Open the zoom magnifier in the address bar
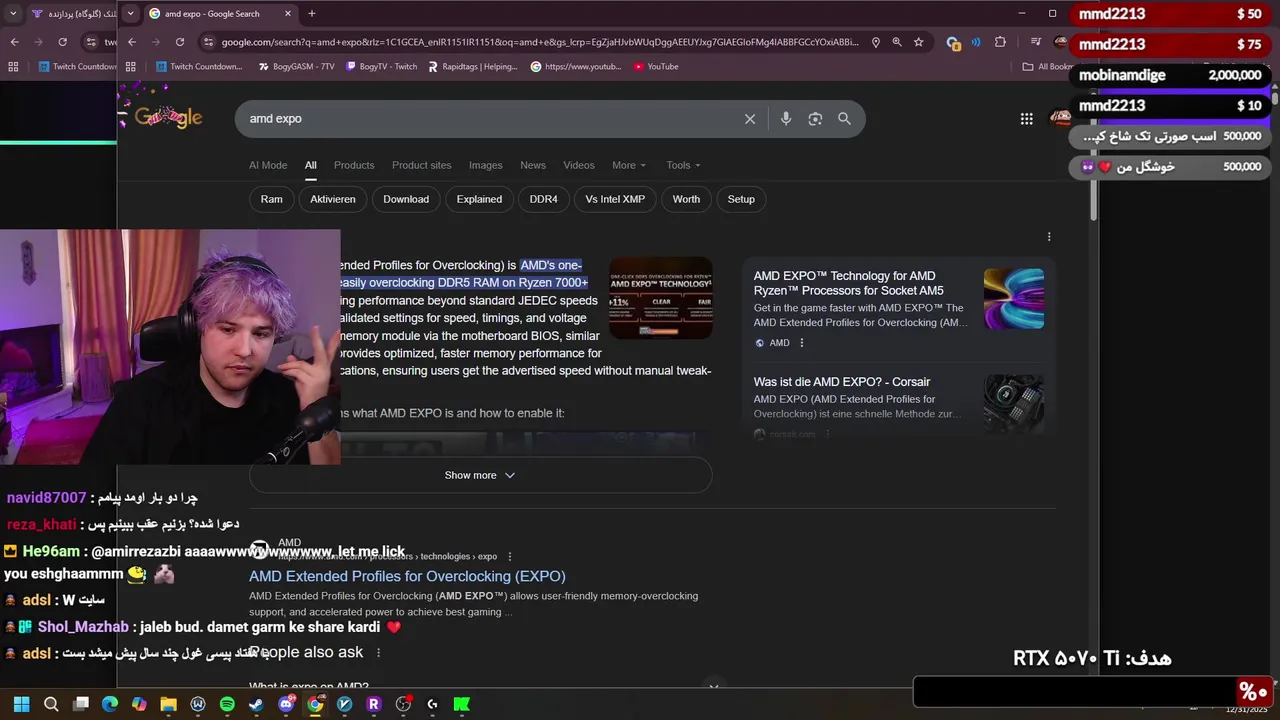This screenshot has width=1280, height=720. tap(897, 42)
